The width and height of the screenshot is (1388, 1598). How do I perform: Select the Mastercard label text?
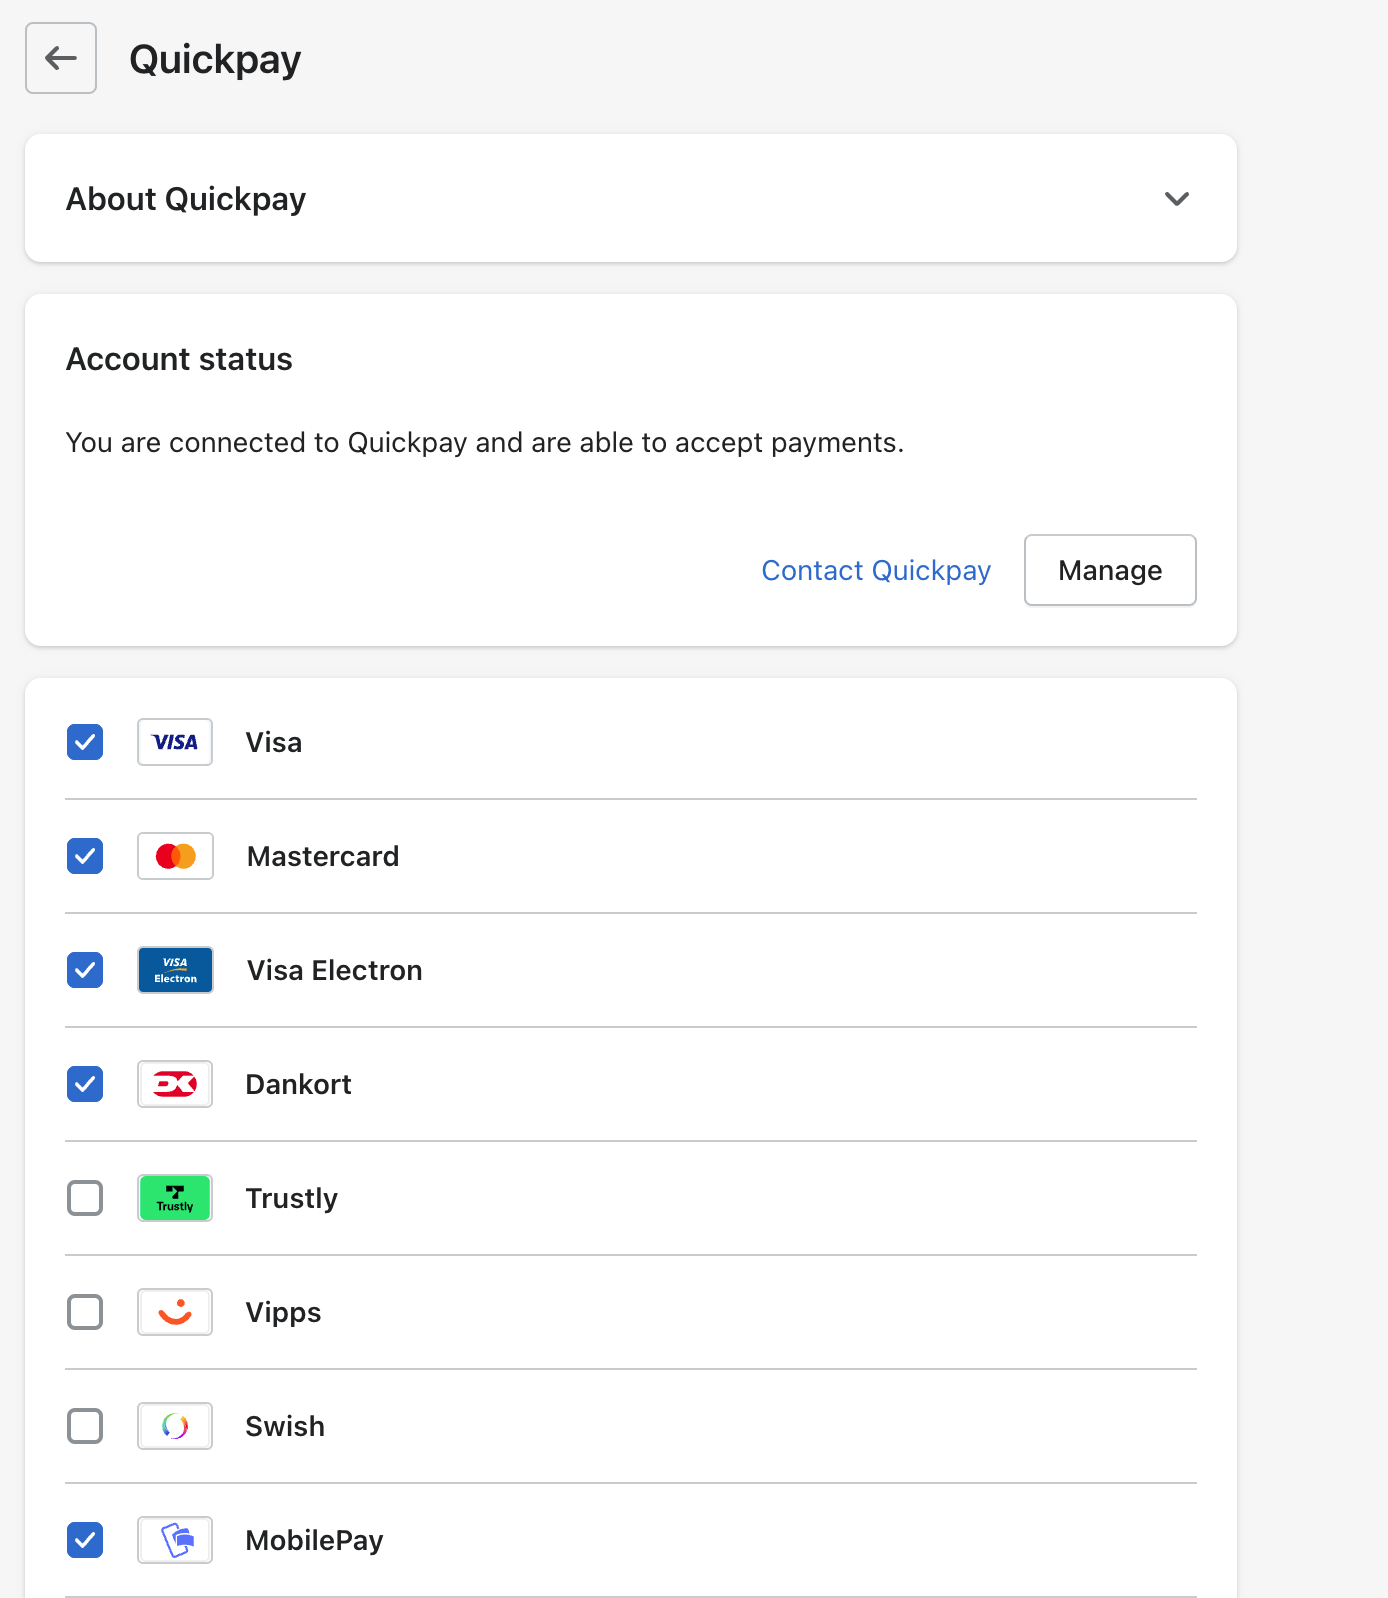(323, 856)
